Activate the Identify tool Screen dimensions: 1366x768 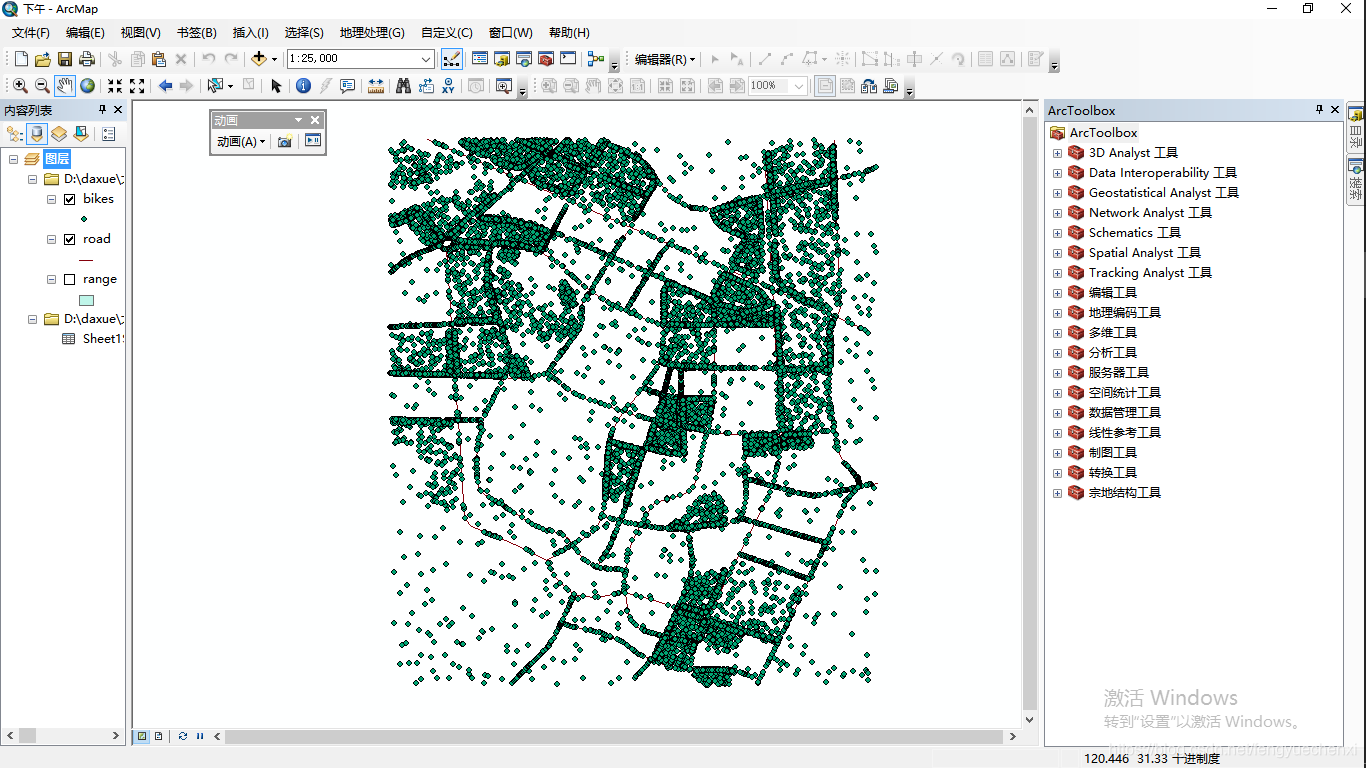click(x=303, y=86)
